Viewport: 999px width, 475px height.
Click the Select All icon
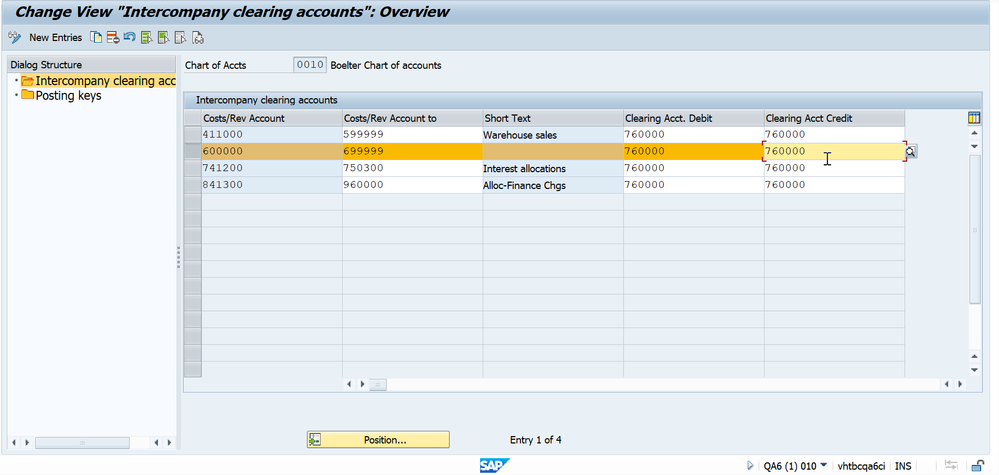[x=147, y=38]
